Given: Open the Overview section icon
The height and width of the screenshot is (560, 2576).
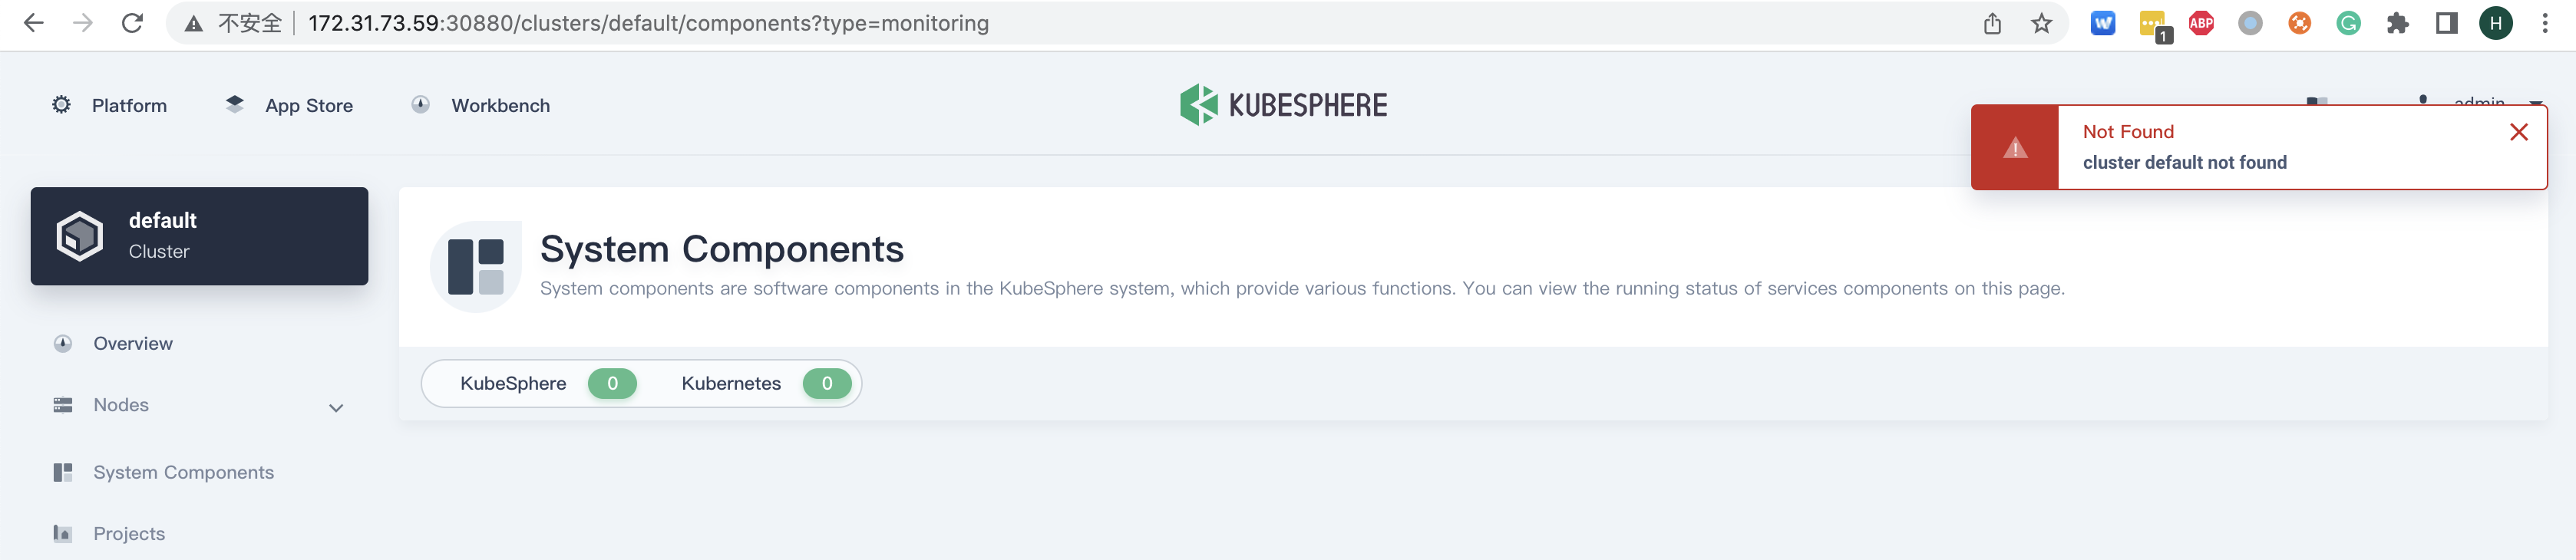Looking at the screenshot, I should point(62,343).
